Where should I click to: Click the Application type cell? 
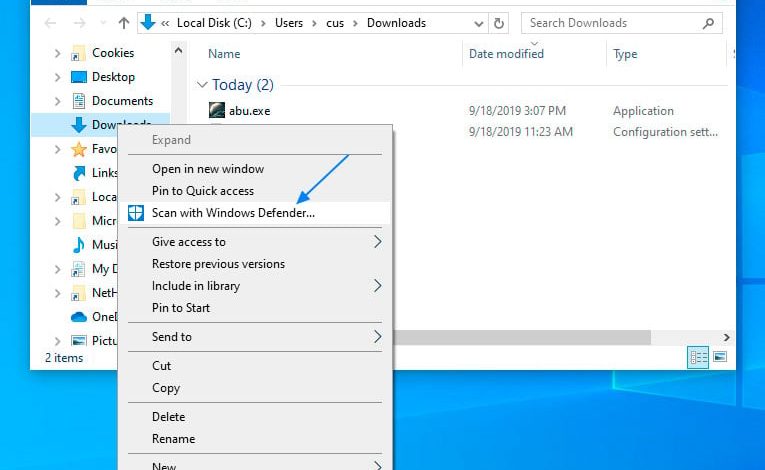[643, 111]
